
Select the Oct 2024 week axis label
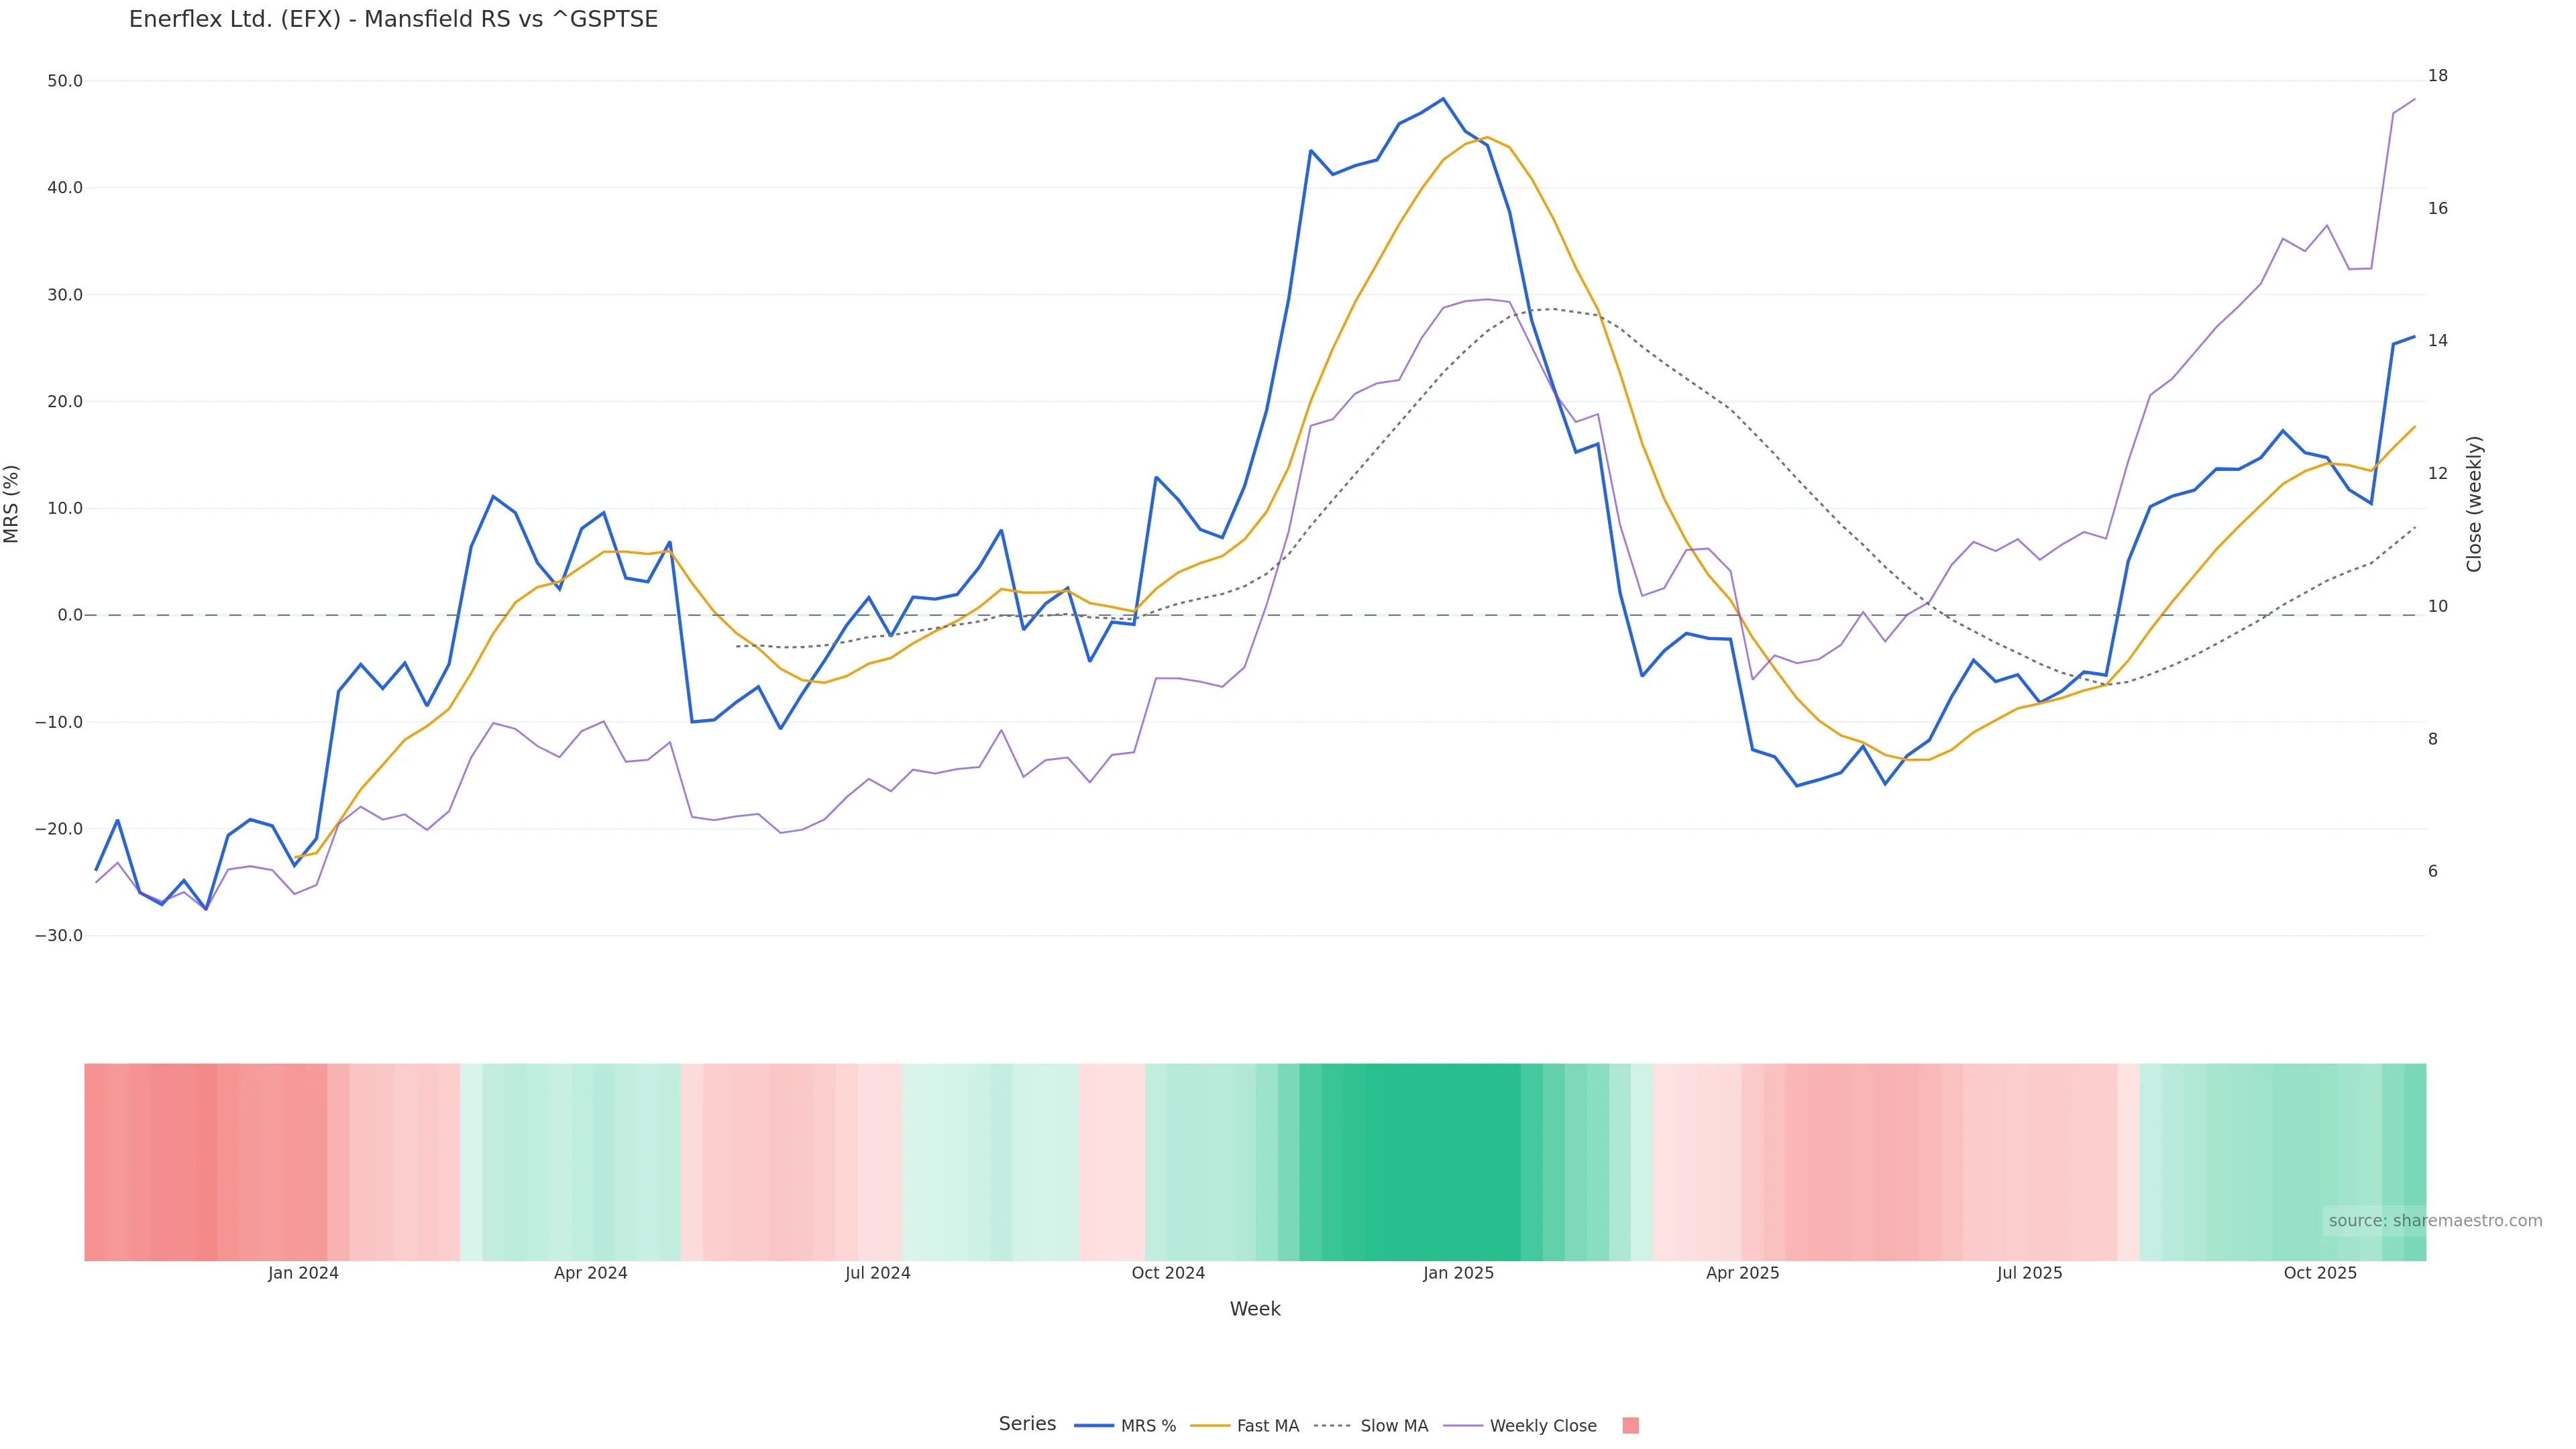[x=1168, y=1274]
